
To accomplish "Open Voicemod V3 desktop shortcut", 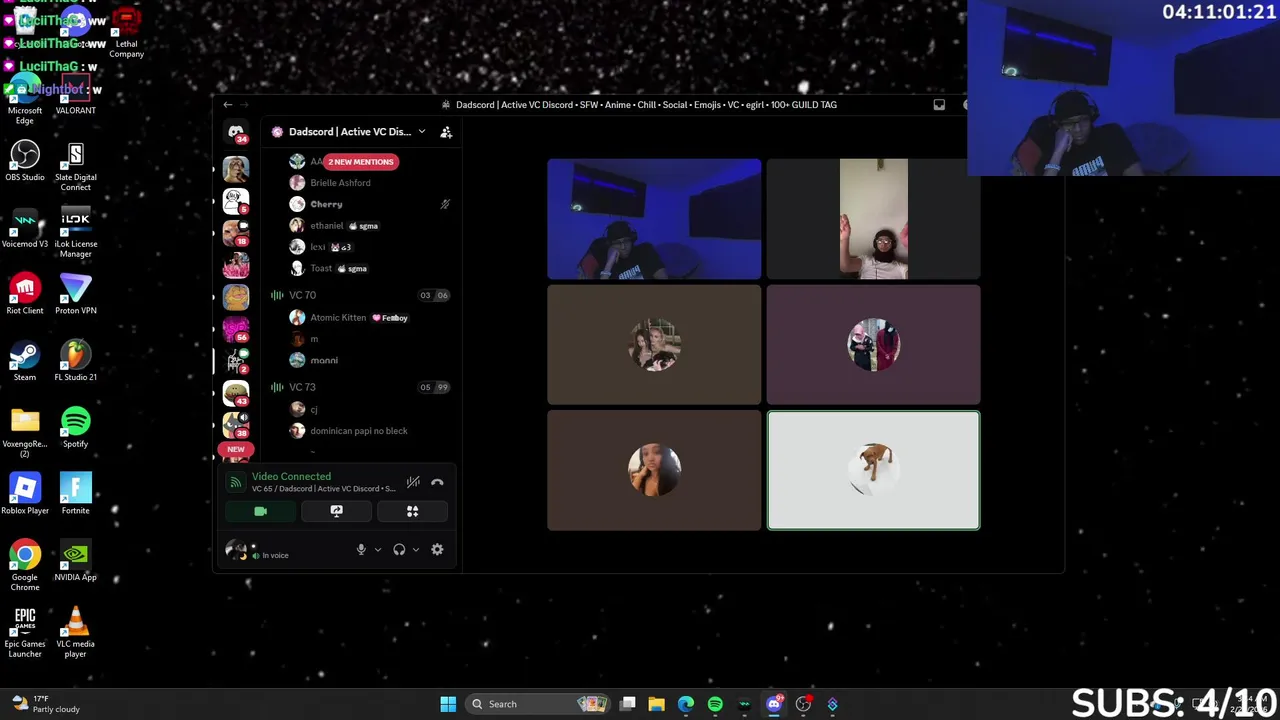I will pyautogui.click(x=25, y=227).
